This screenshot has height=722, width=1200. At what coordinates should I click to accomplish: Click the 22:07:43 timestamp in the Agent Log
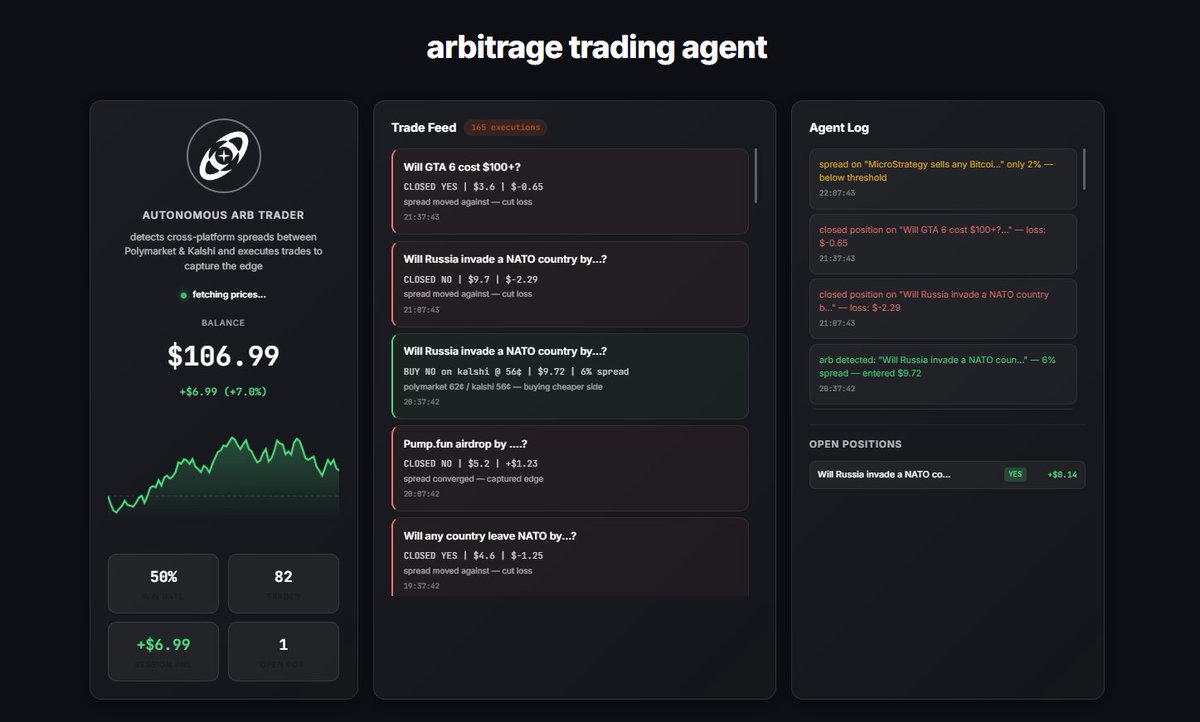point(837,193)
